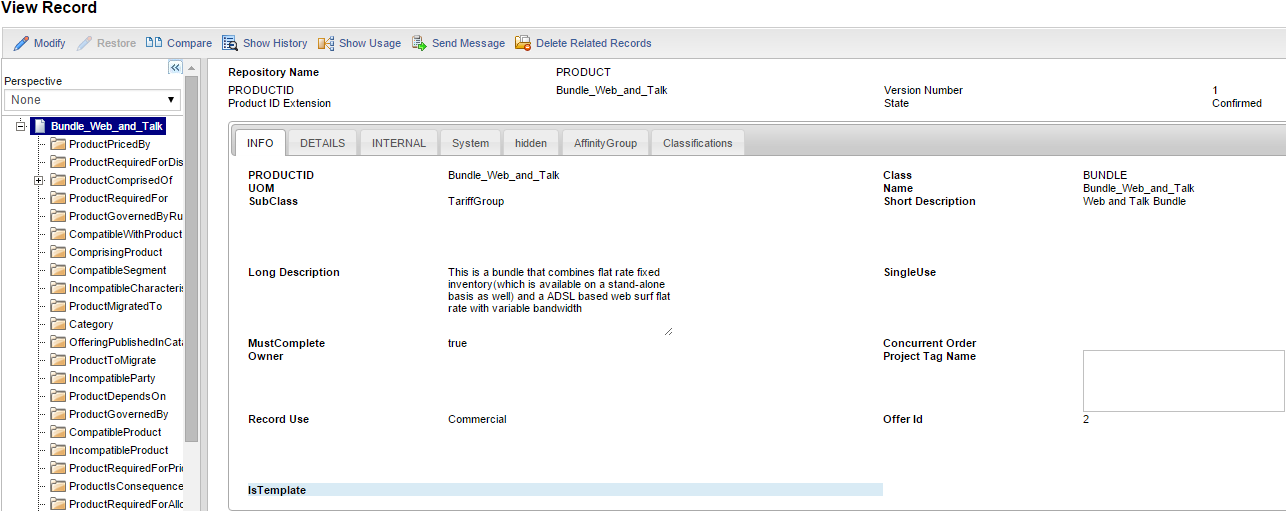Click the ProductRequiredForDis folder icon
Image resolution: width=1286 pixels, height=511 pixels.
click(58, 162)
